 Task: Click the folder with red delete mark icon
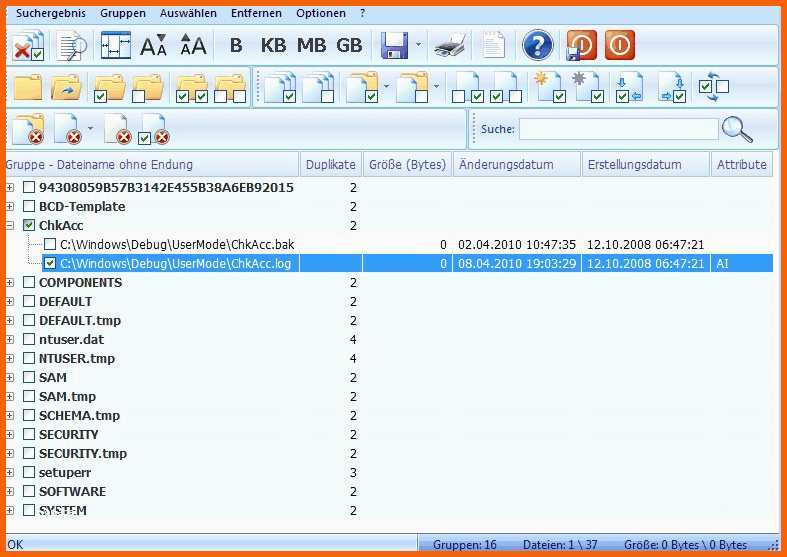tap(29, 129)
